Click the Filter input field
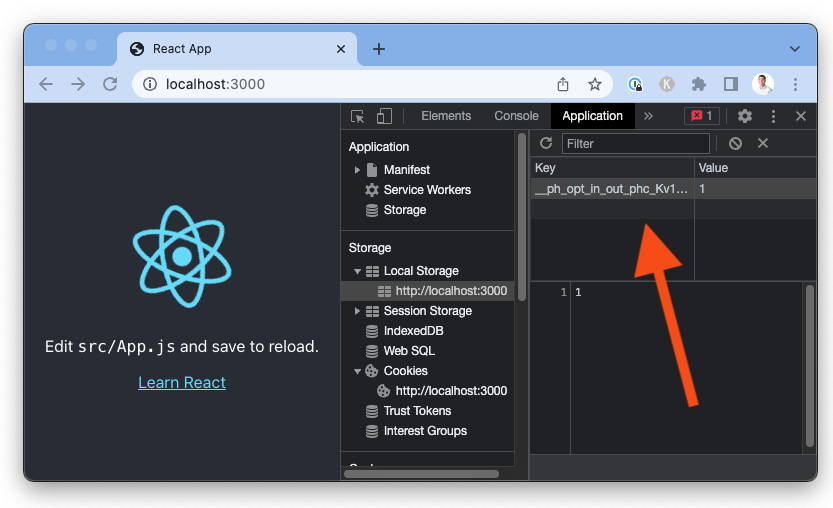833x508 pixels. 635,144
